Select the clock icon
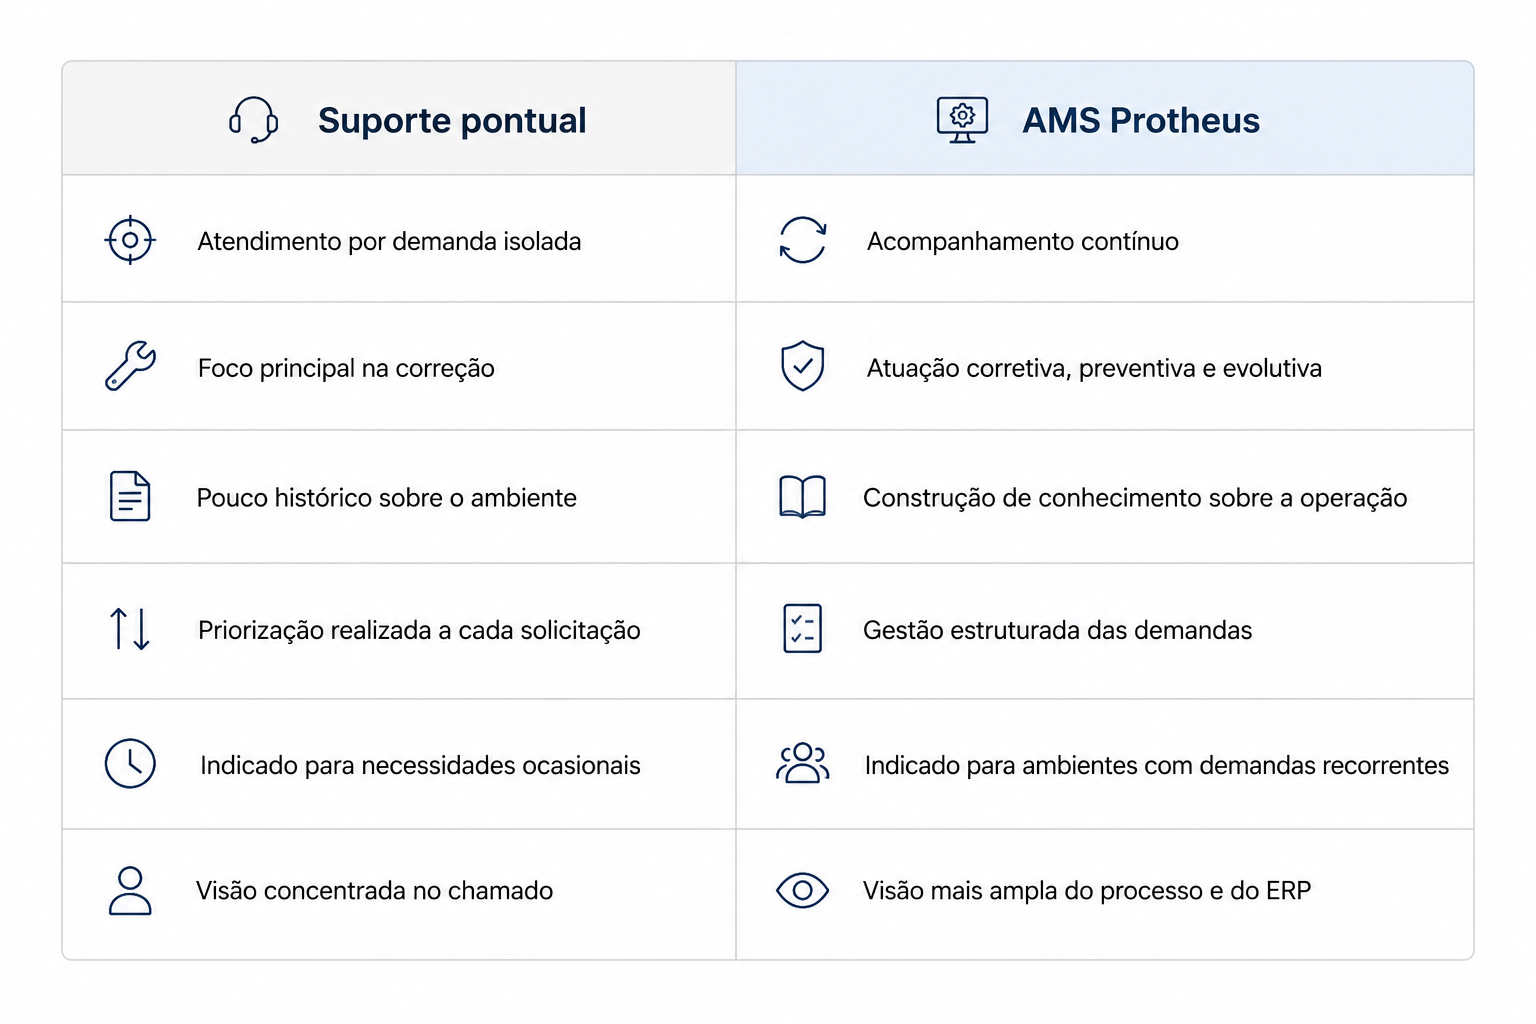 130,764
